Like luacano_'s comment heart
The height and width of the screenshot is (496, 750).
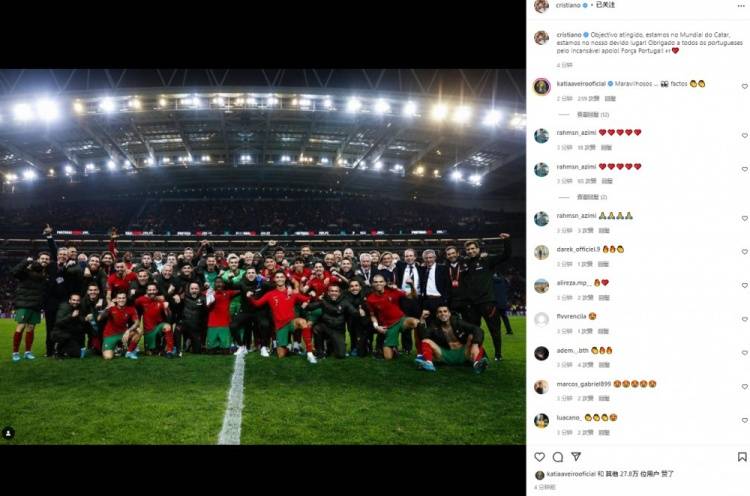(744, 420)
